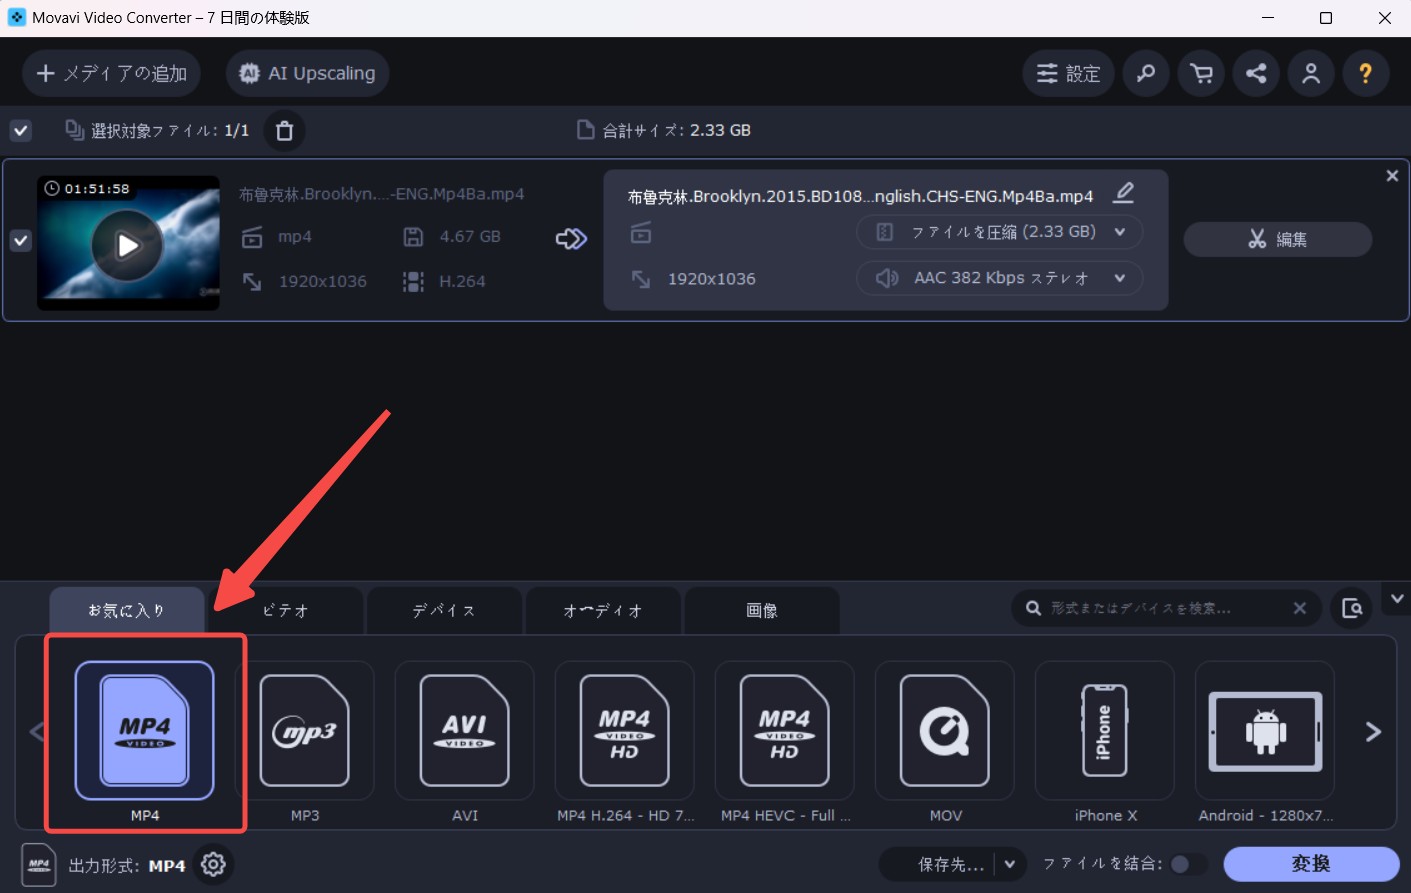This screenshot has height=893, width=1411.
Task: Show previous presets with left arrow
Action: [37, 732]
